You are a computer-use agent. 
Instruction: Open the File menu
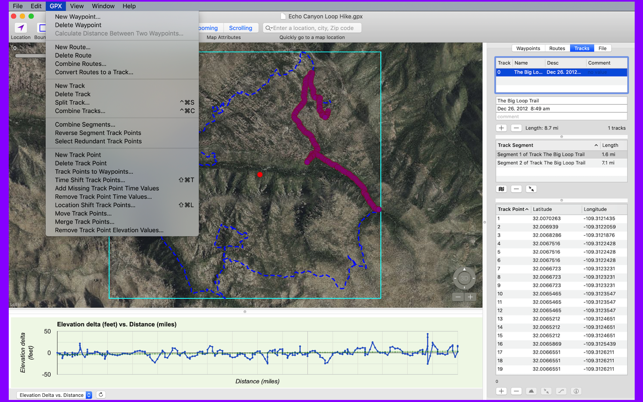18,6
